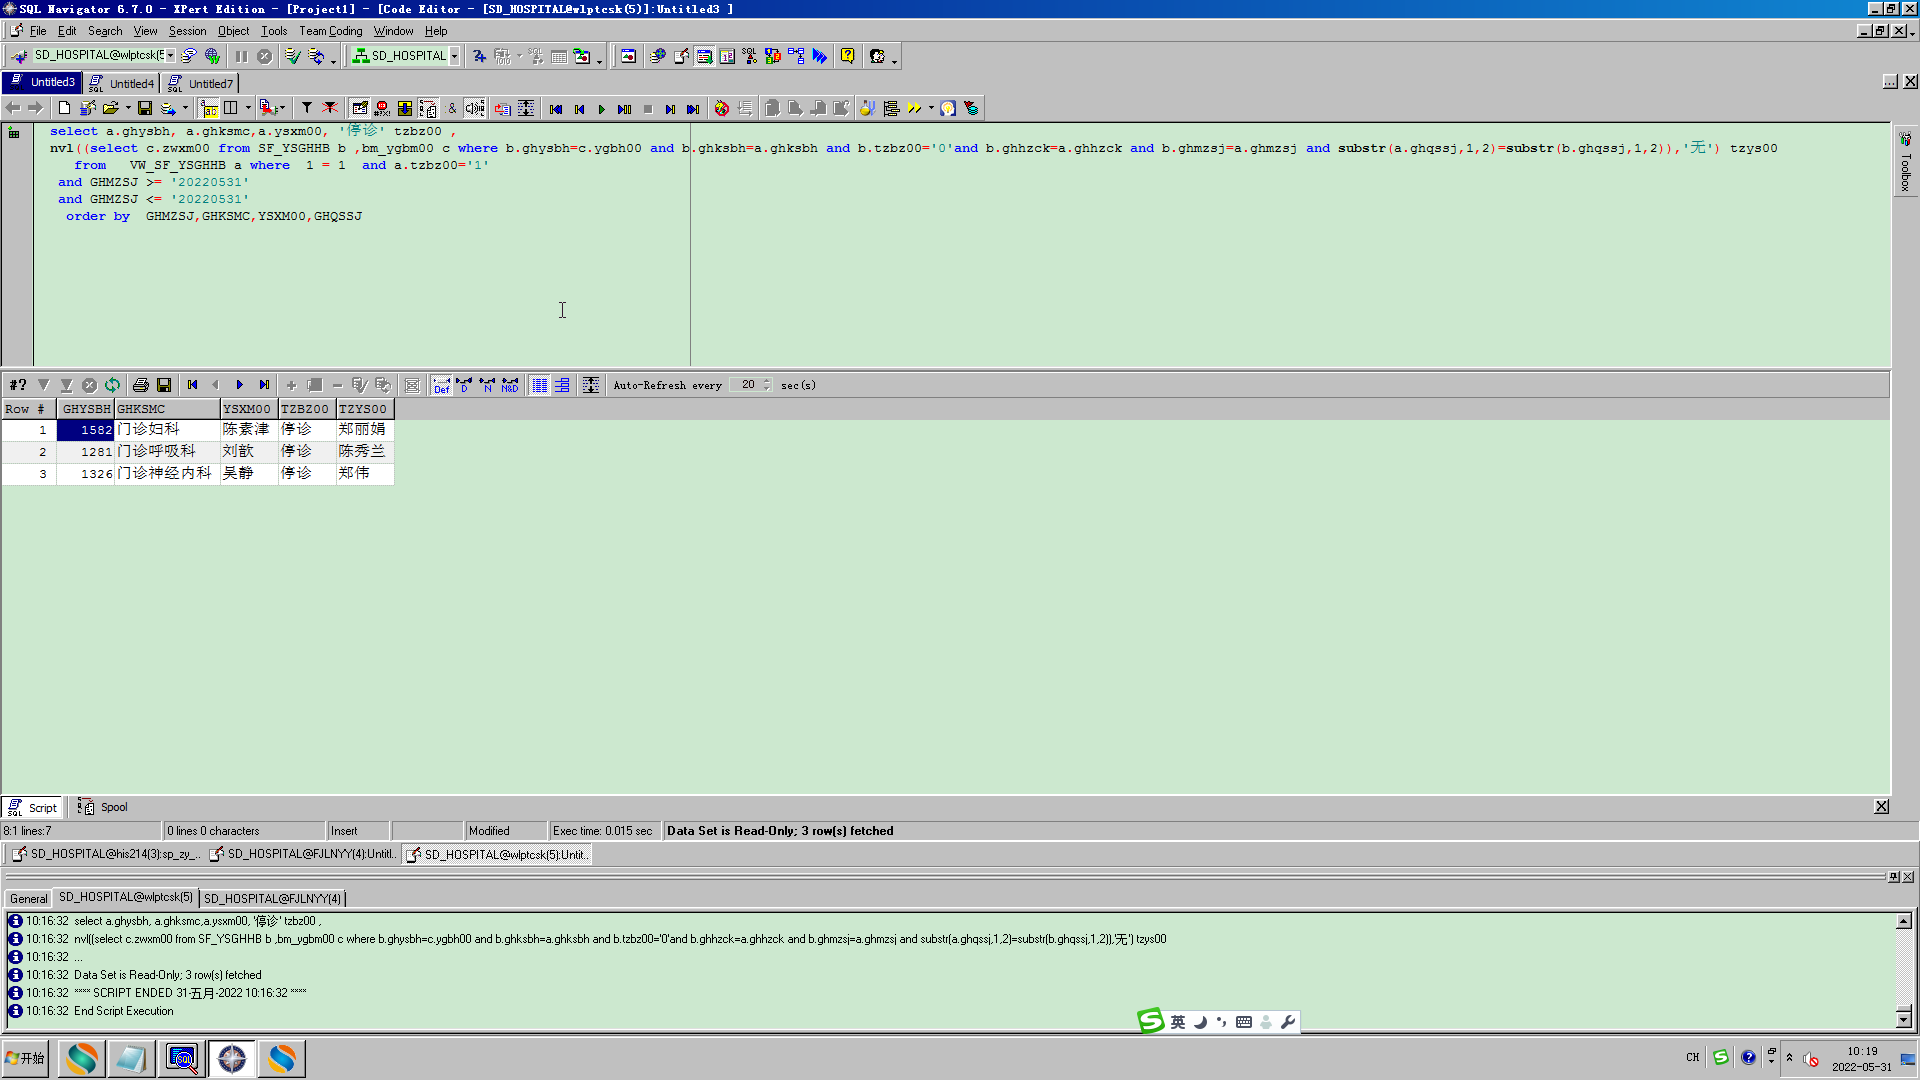
Task: Expand the Open file dropdown arrow
Action: click(128, 108)
